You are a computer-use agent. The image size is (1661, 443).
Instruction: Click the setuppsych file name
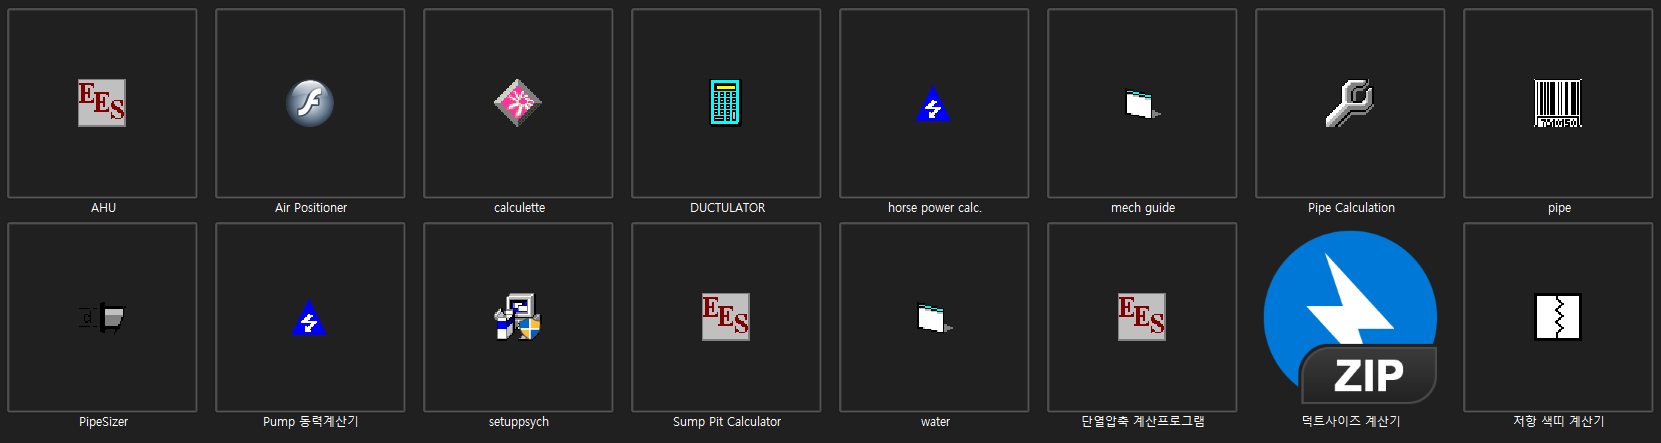click(519, 422)
